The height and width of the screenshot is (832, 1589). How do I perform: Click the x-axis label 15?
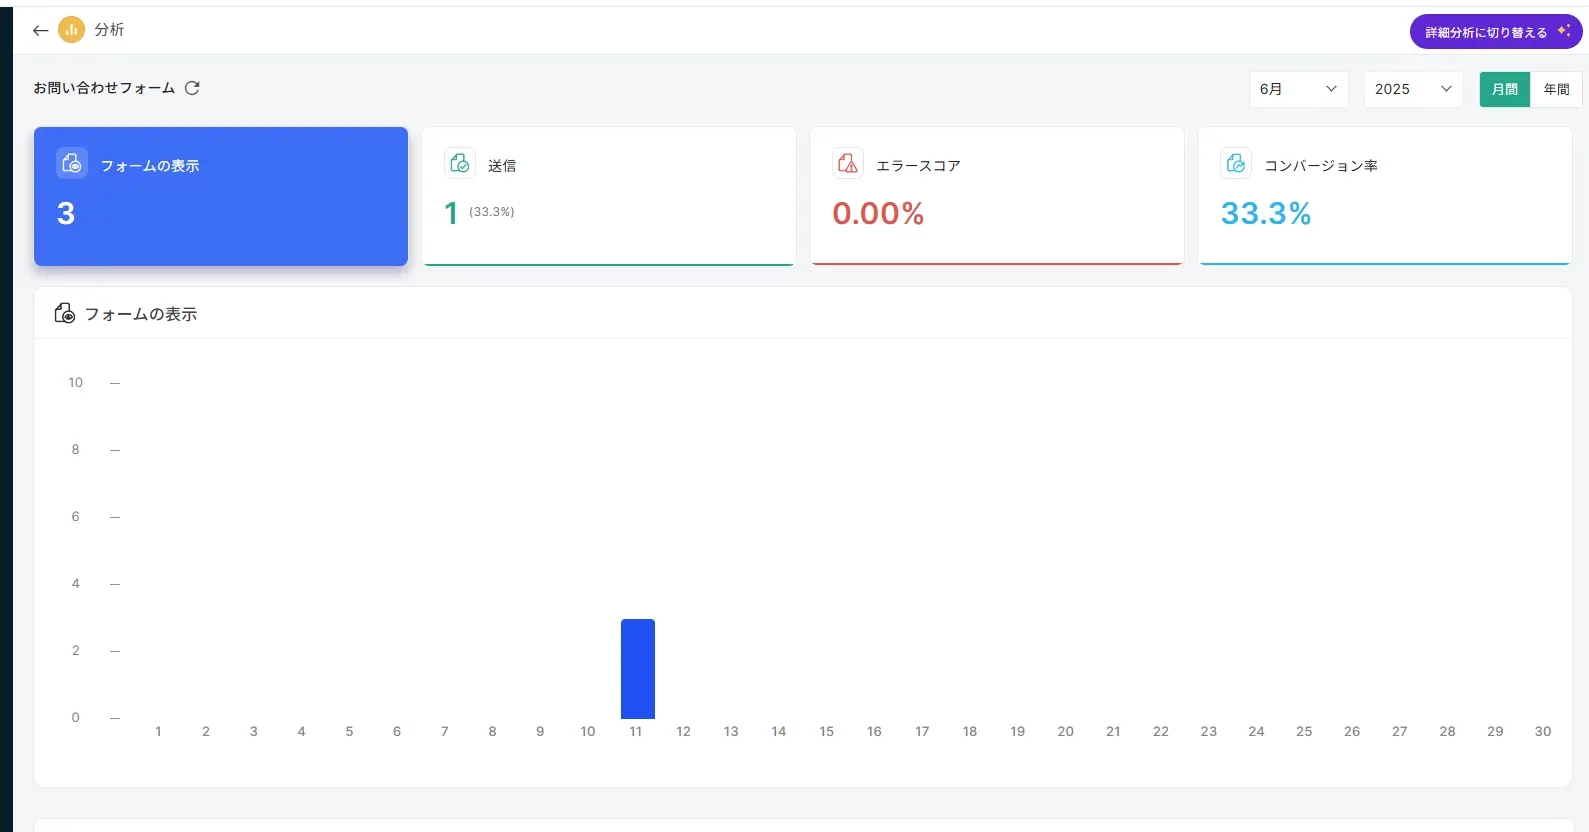coord(827,732)
